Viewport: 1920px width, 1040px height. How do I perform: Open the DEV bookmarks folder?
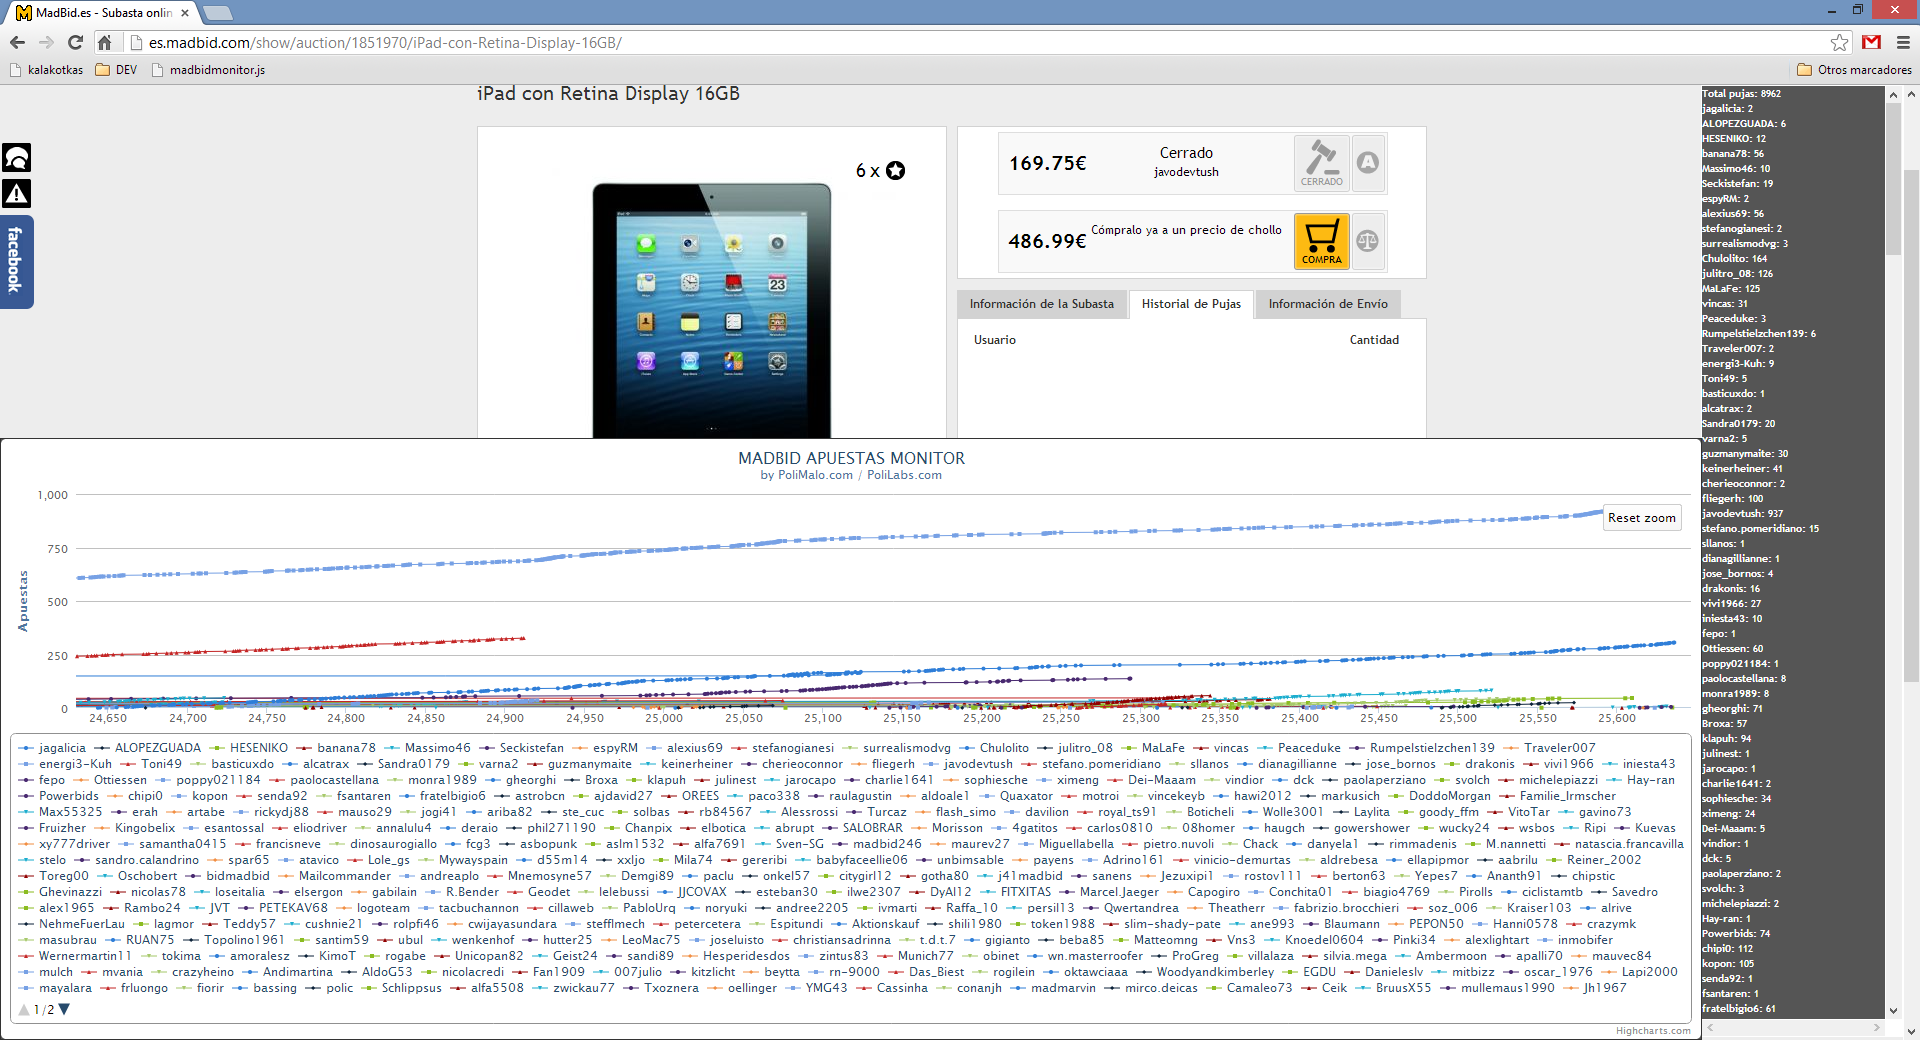116,70
